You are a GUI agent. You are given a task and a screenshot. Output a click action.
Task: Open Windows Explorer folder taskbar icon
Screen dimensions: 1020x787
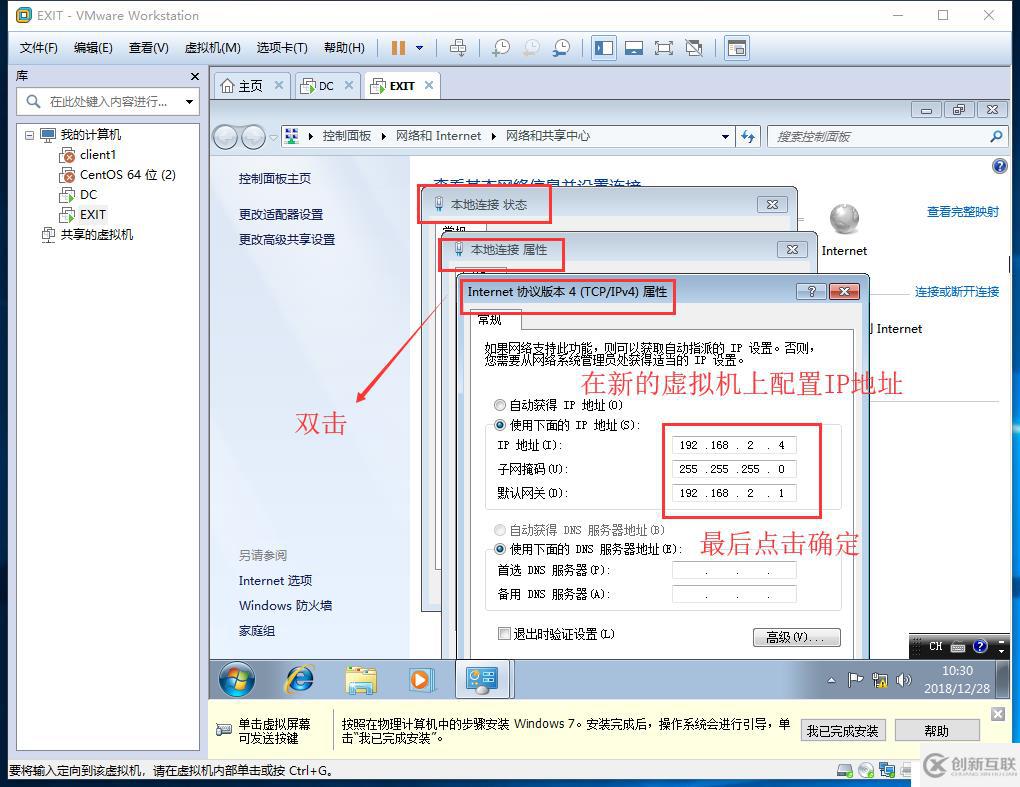[x=360, y=680]
